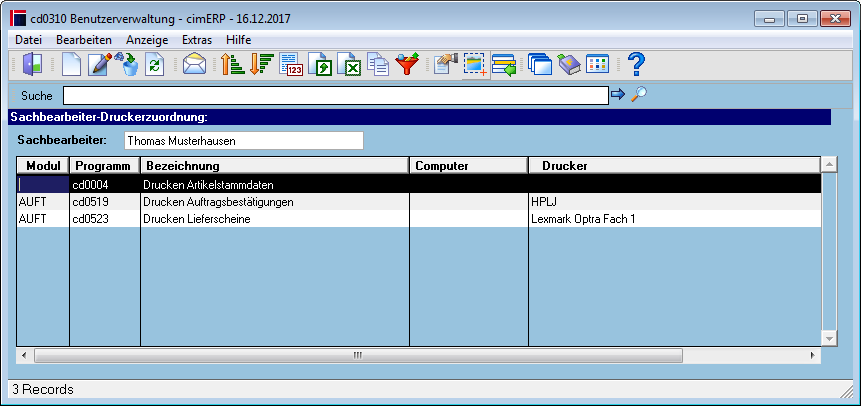Click inside the Suche input field
This screenshot has height=406, width=861.
point(336,95)
